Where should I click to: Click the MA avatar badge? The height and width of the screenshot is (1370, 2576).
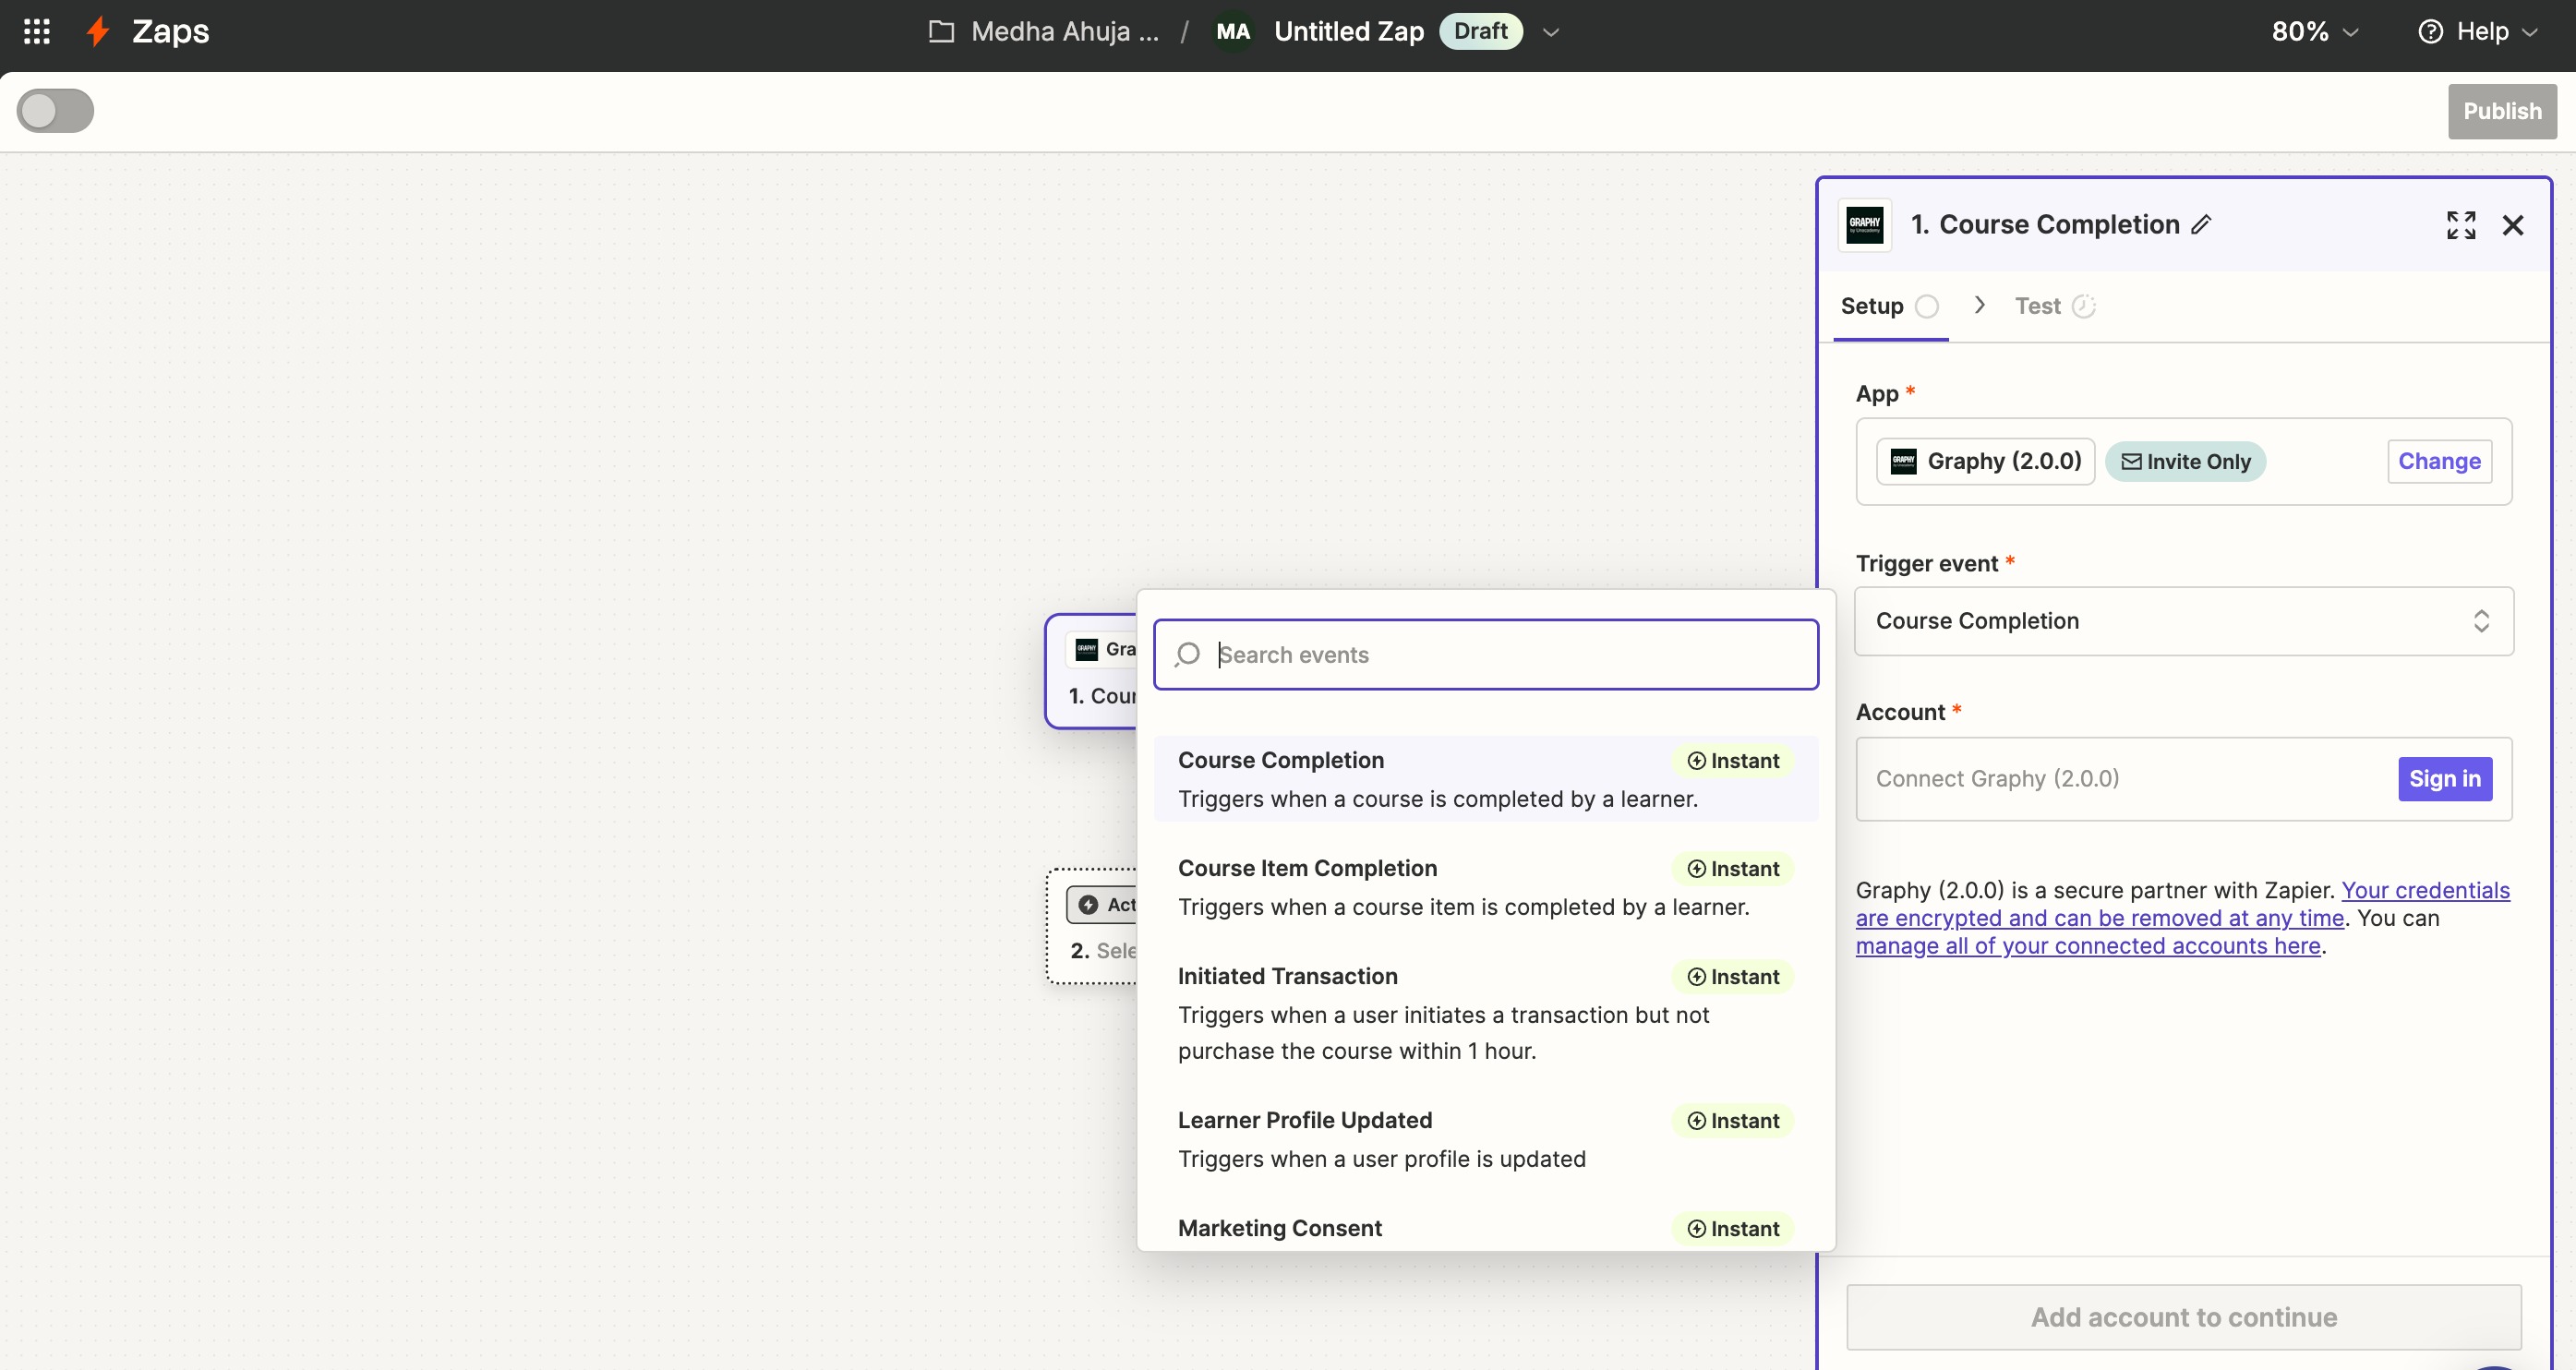point(1232,31)
